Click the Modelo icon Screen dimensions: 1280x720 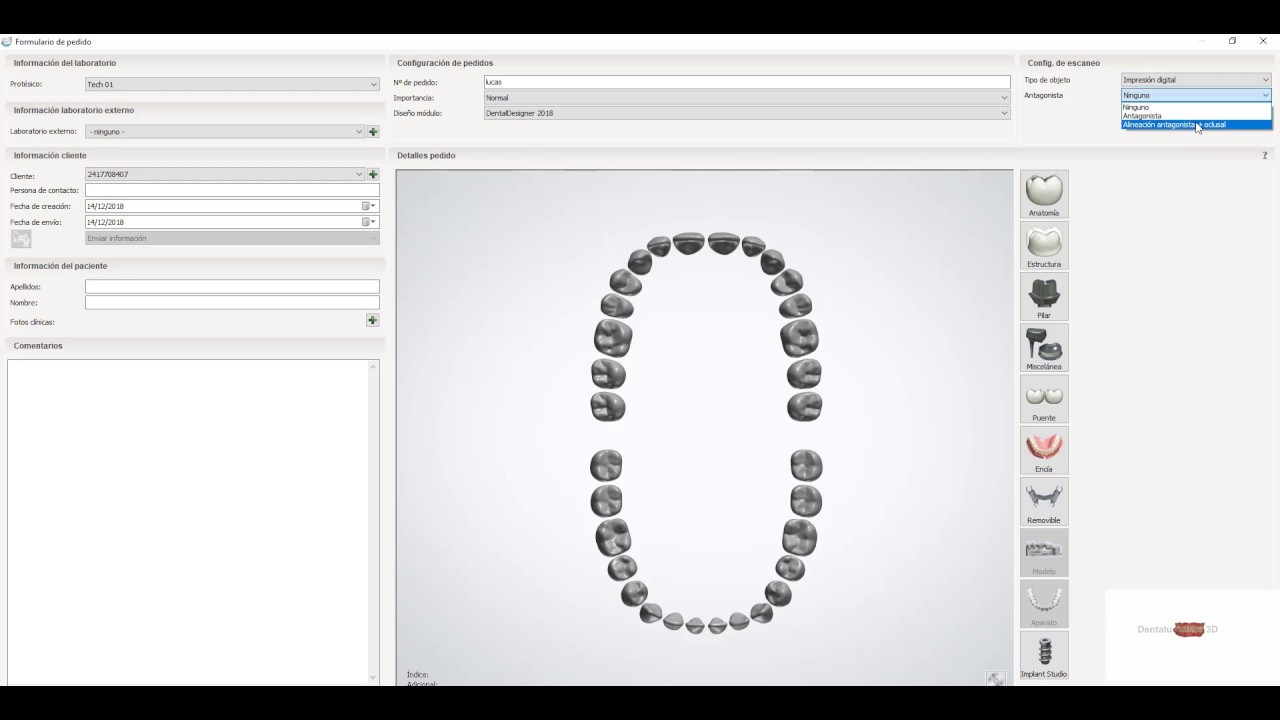[1044, 552]
